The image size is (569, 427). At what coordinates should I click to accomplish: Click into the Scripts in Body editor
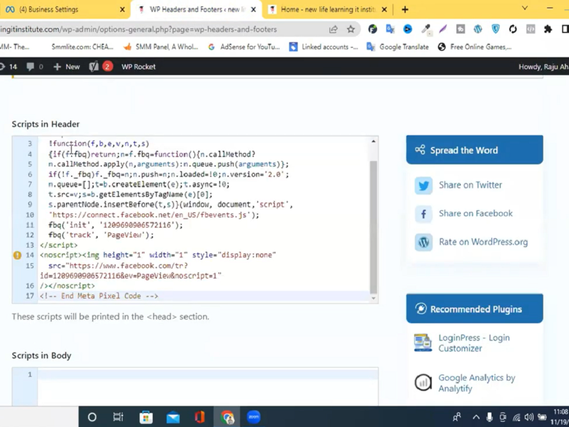208,387
